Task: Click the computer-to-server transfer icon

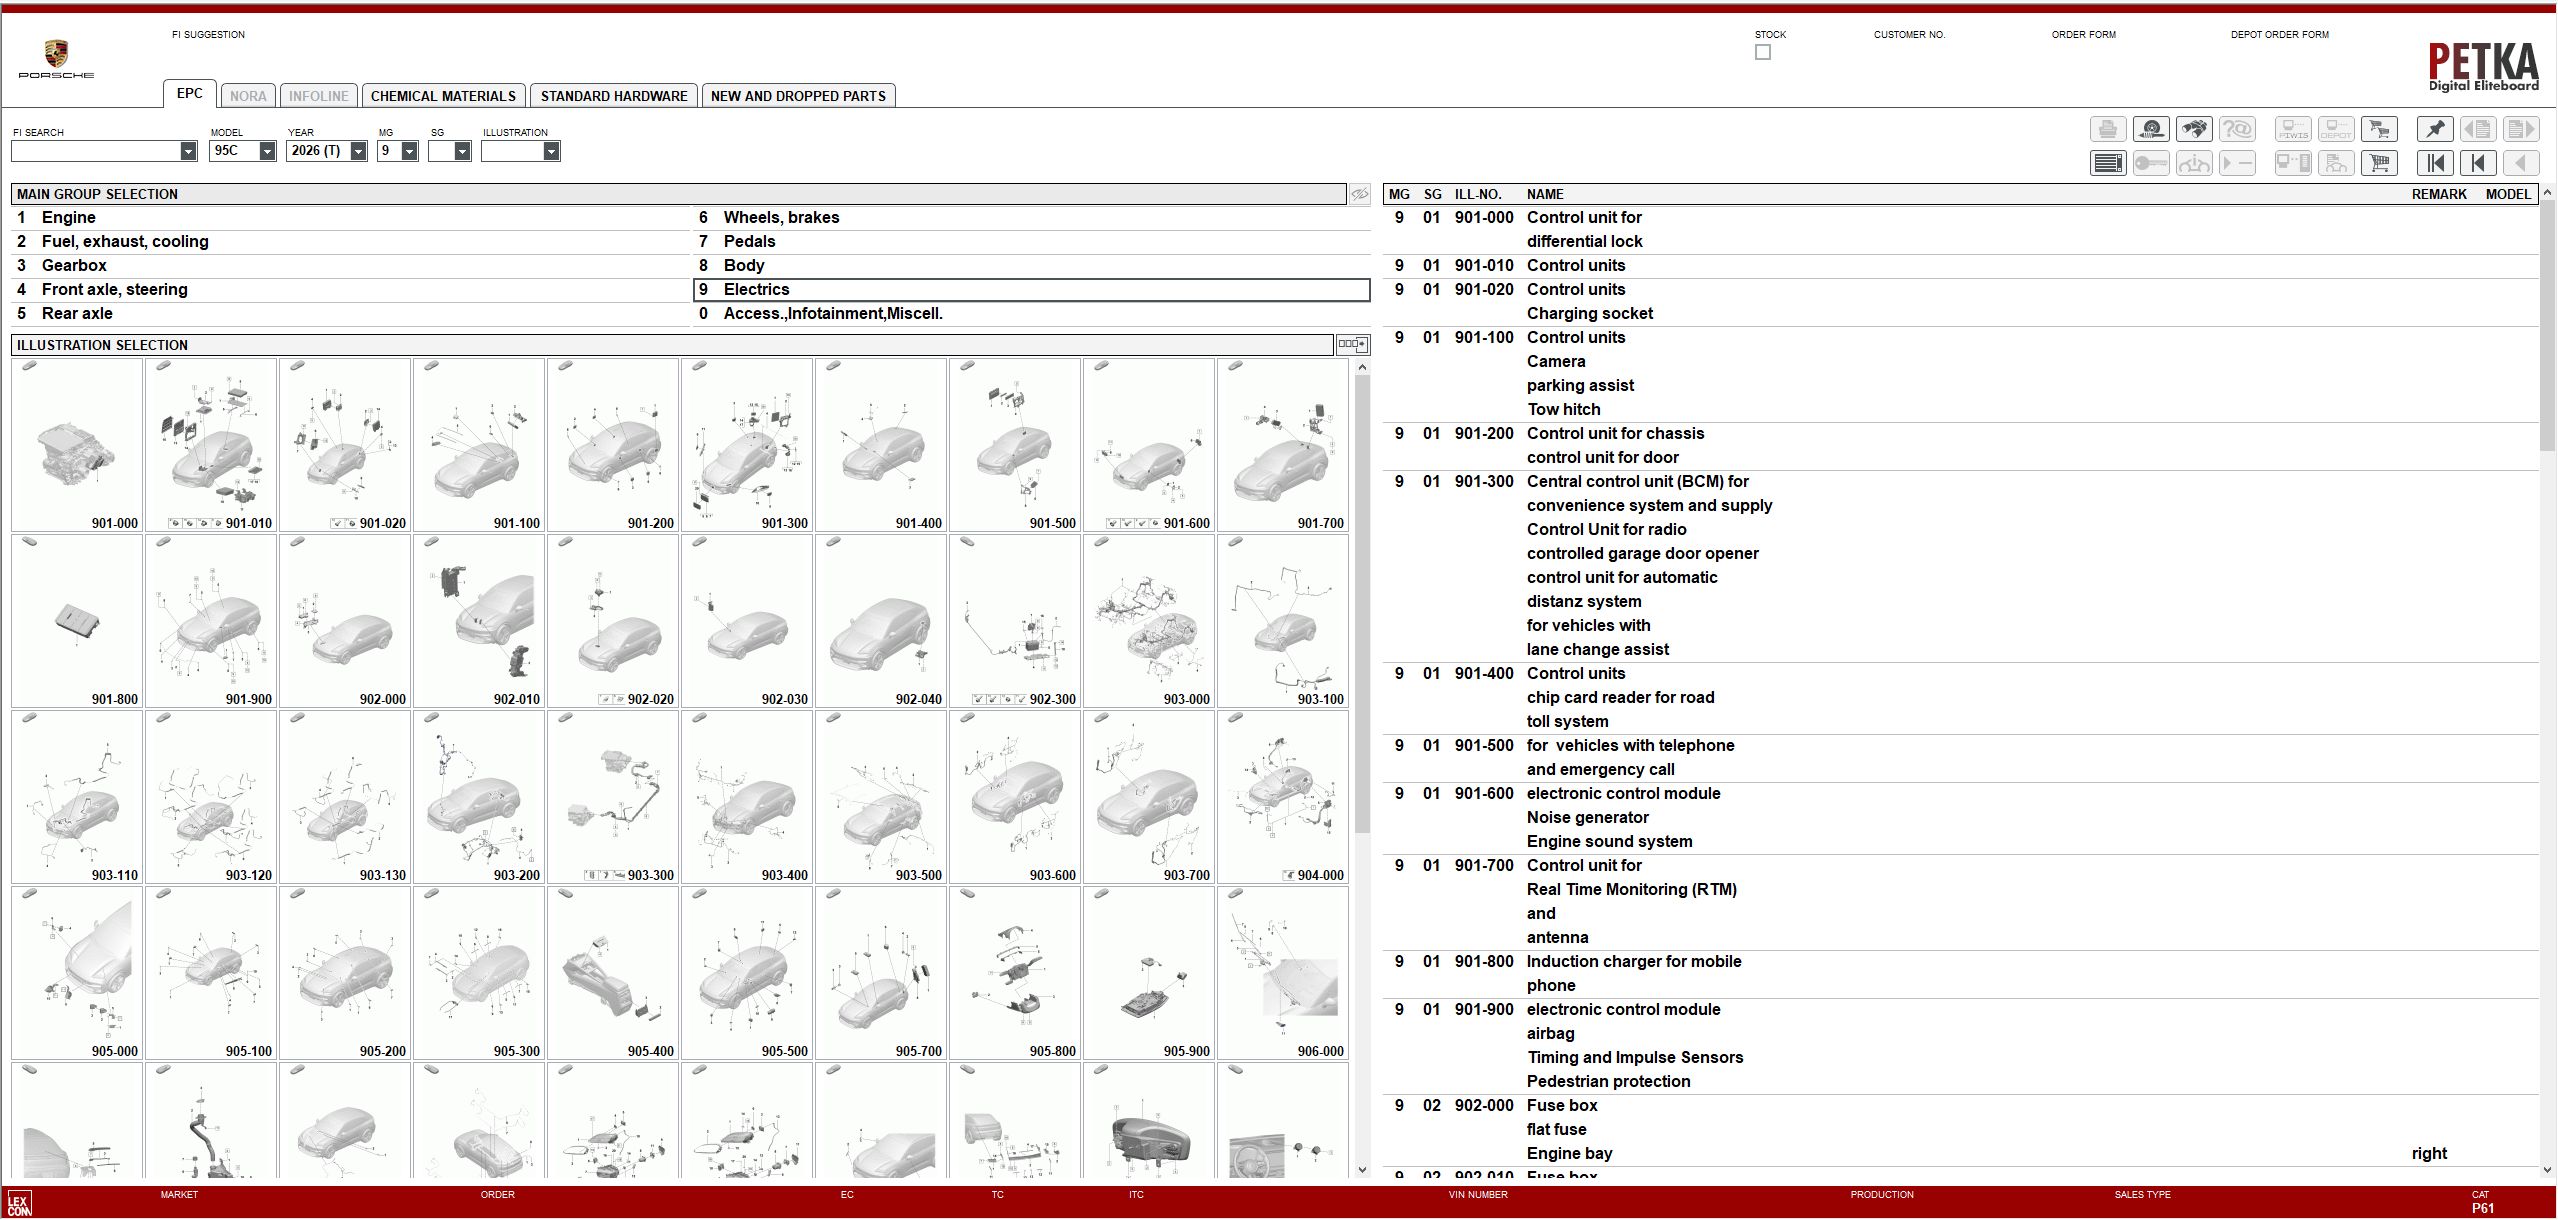Action: (2294, 163)
